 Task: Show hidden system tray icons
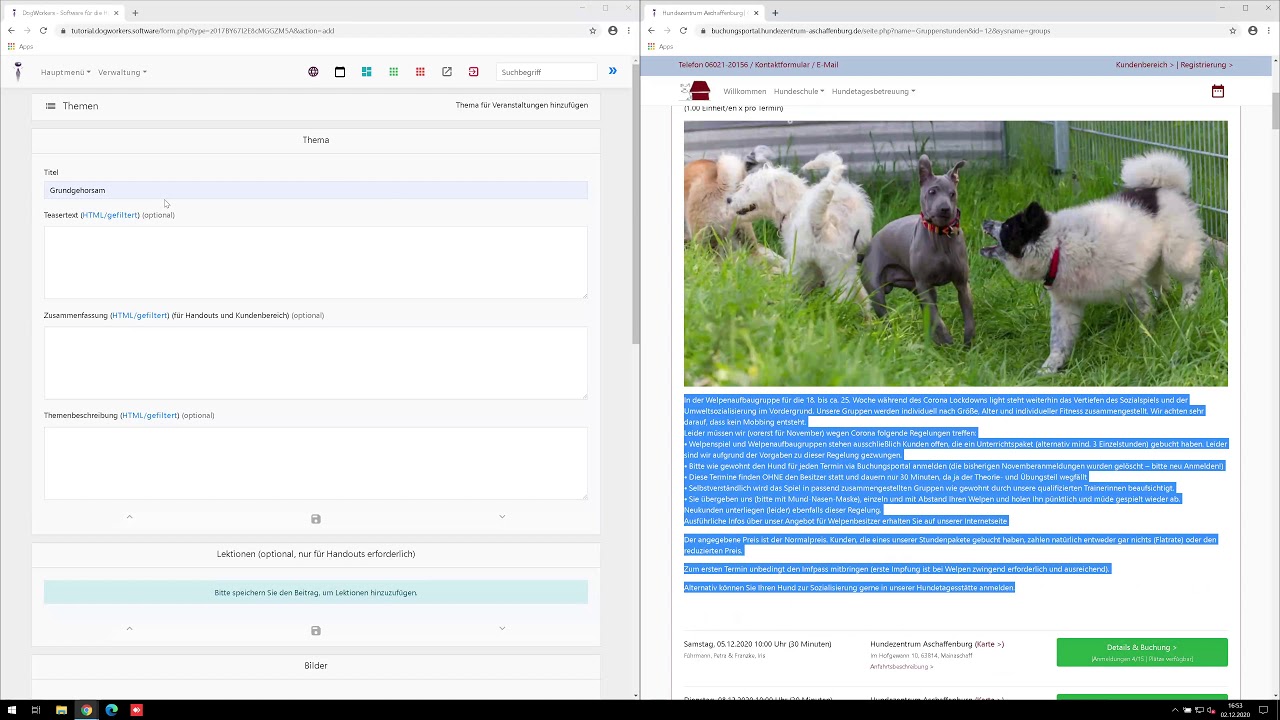click(1175, 710)
